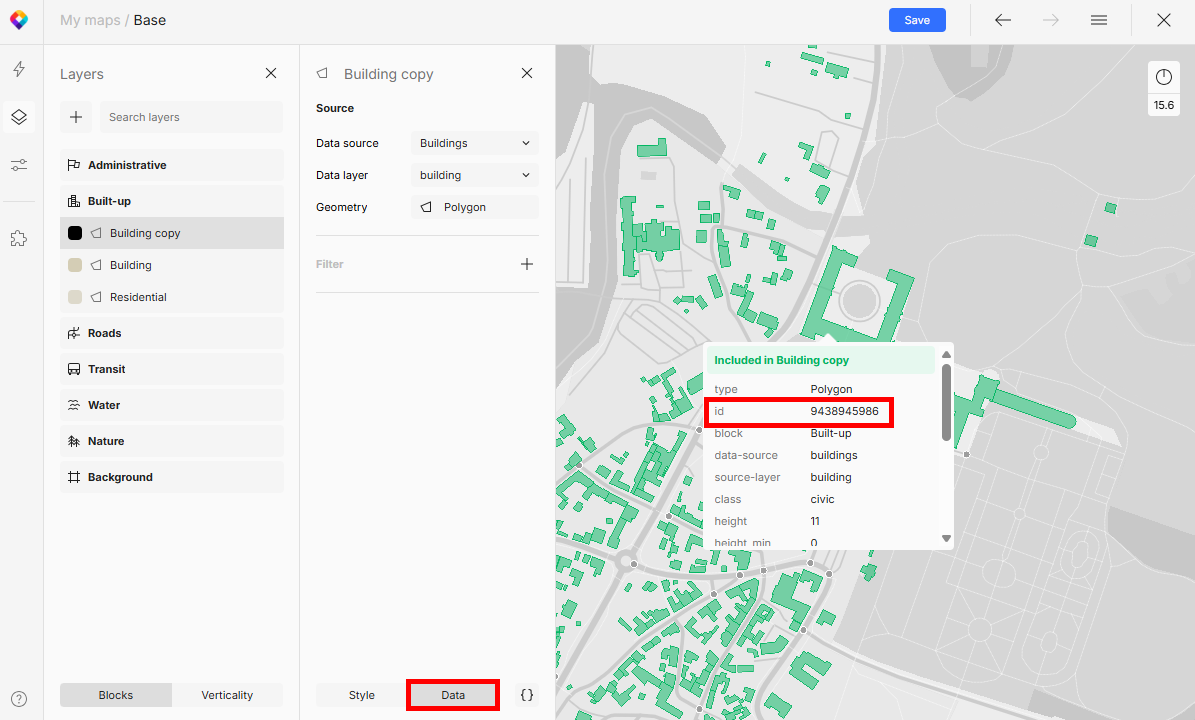Image resolution: width=1195 pixels, height=720 pixels.
Task: Click the lightning bolt icon in sidebar
Action: 19,69
